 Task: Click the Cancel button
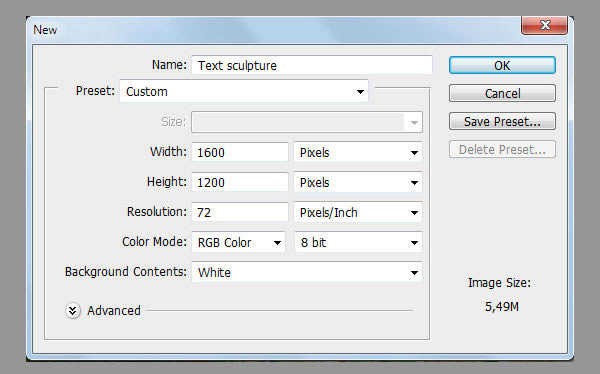tap(502, 93)
